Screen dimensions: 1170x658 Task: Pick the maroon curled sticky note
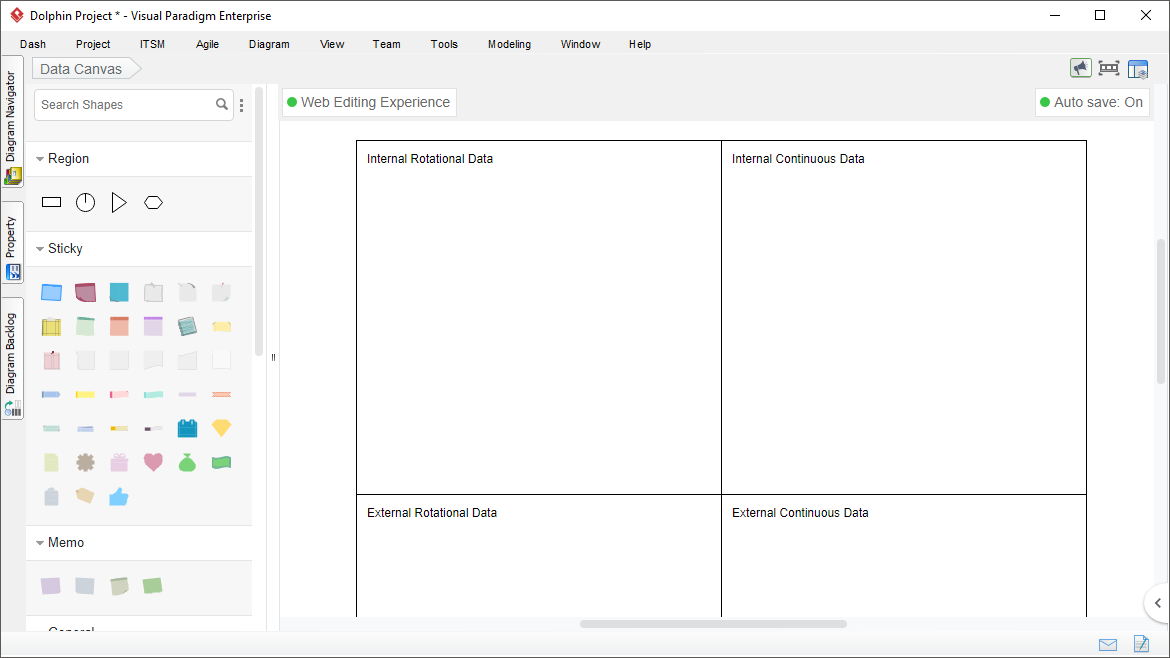click(x=85, y=292)
